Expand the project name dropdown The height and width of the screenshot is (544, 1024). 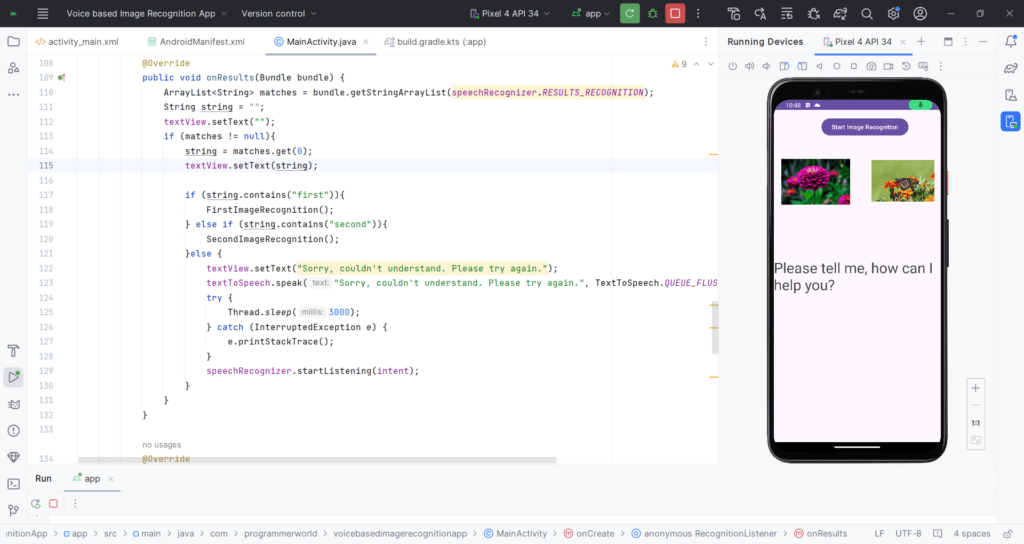146,13
